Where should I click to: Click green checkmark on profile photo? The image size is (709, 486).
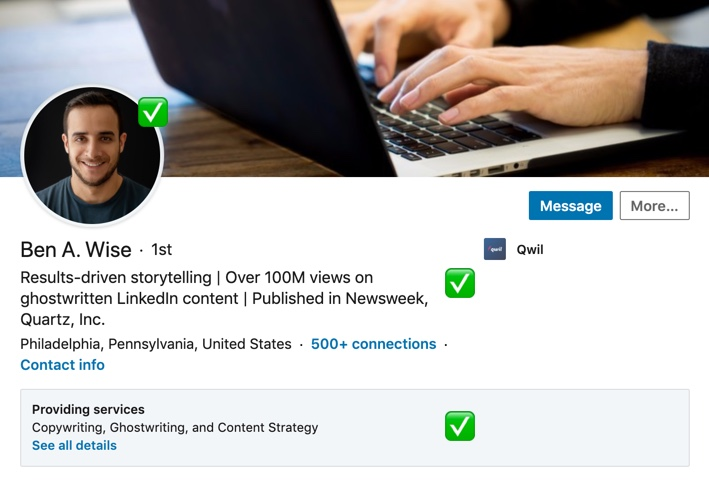(x=153, y=112)
